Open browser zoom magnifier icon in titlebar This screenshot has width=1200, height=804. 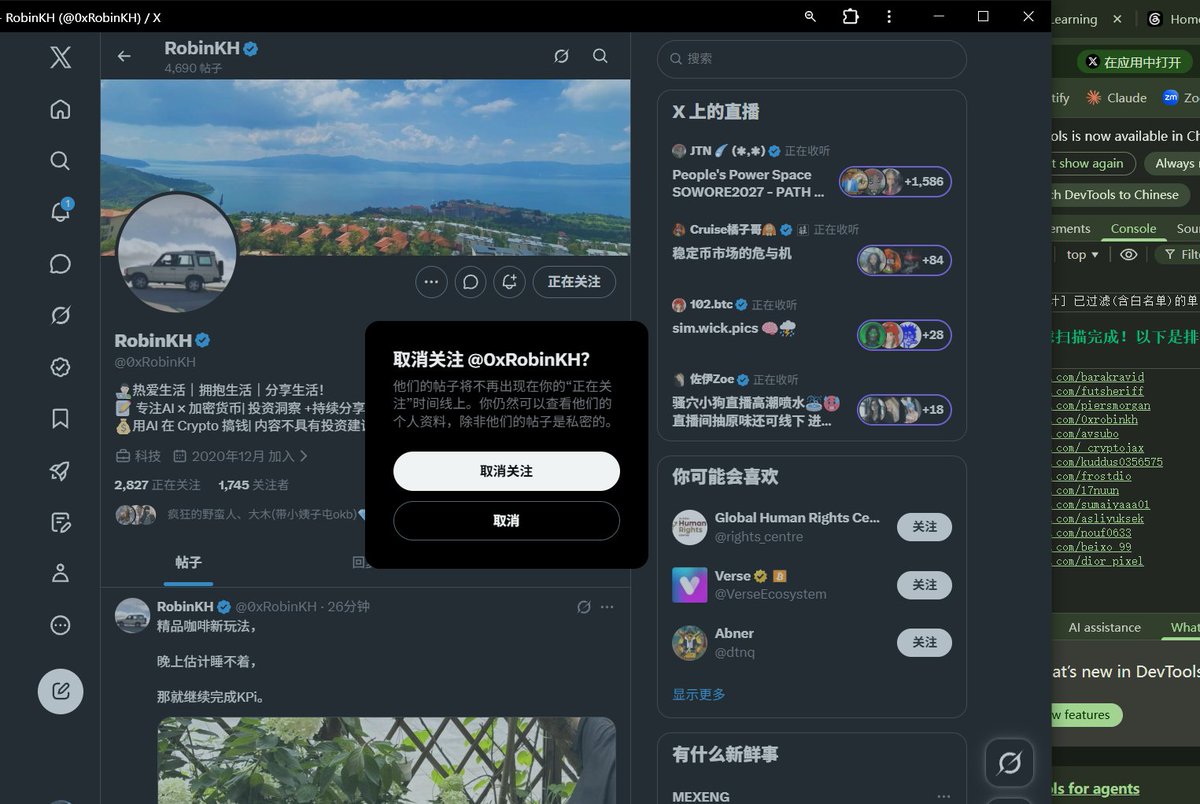(x=810, y=16)
